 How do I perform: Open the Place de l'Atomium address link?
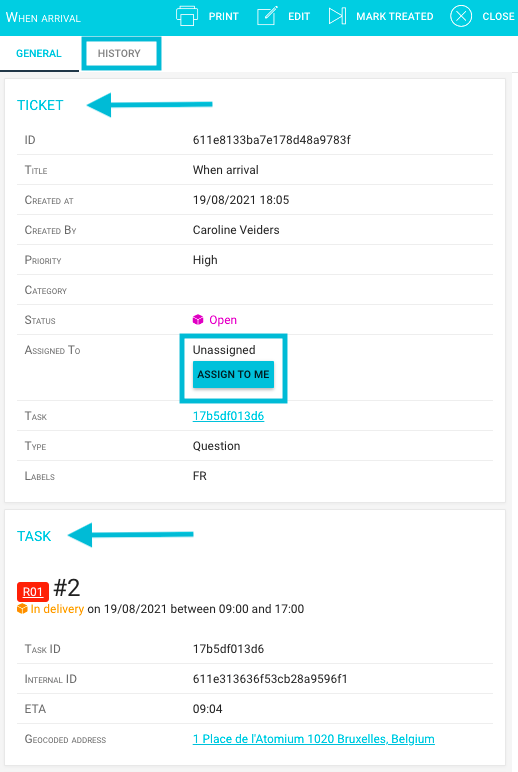[x=314, y=739]
